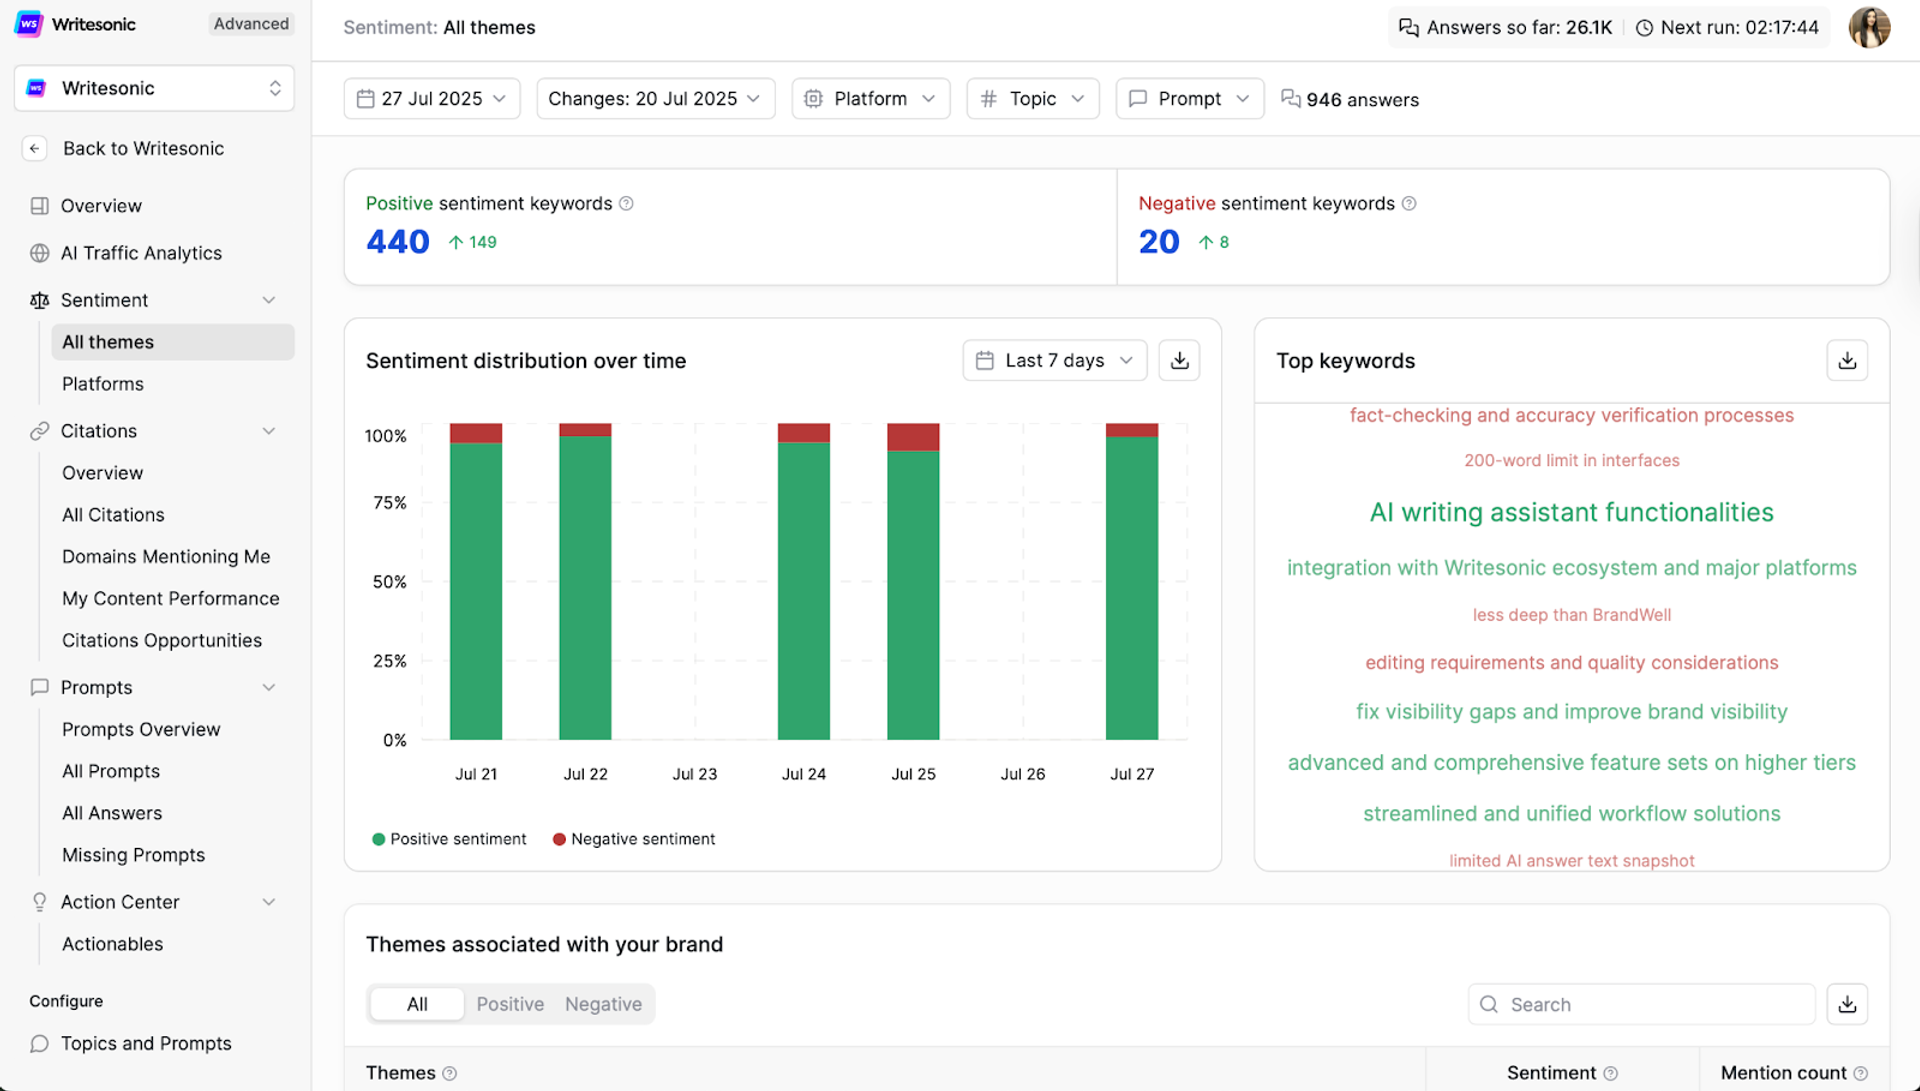Screen dimensions: 1920x1091
Task: Click Back to Writesonic link
Action: coord(143,148)
